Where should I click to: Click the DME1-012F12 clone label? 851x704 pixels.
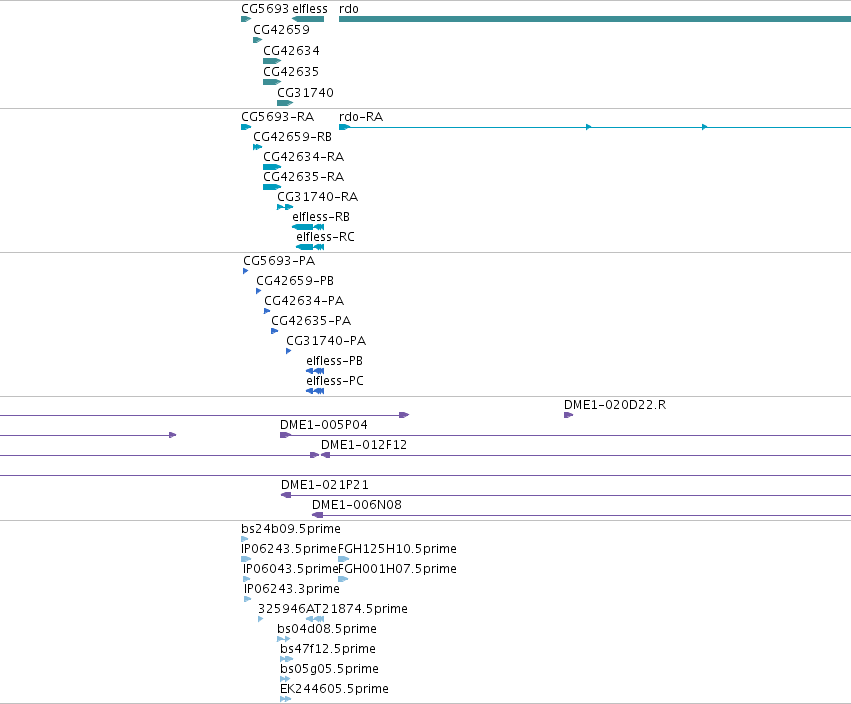click(x=364, y=445)
